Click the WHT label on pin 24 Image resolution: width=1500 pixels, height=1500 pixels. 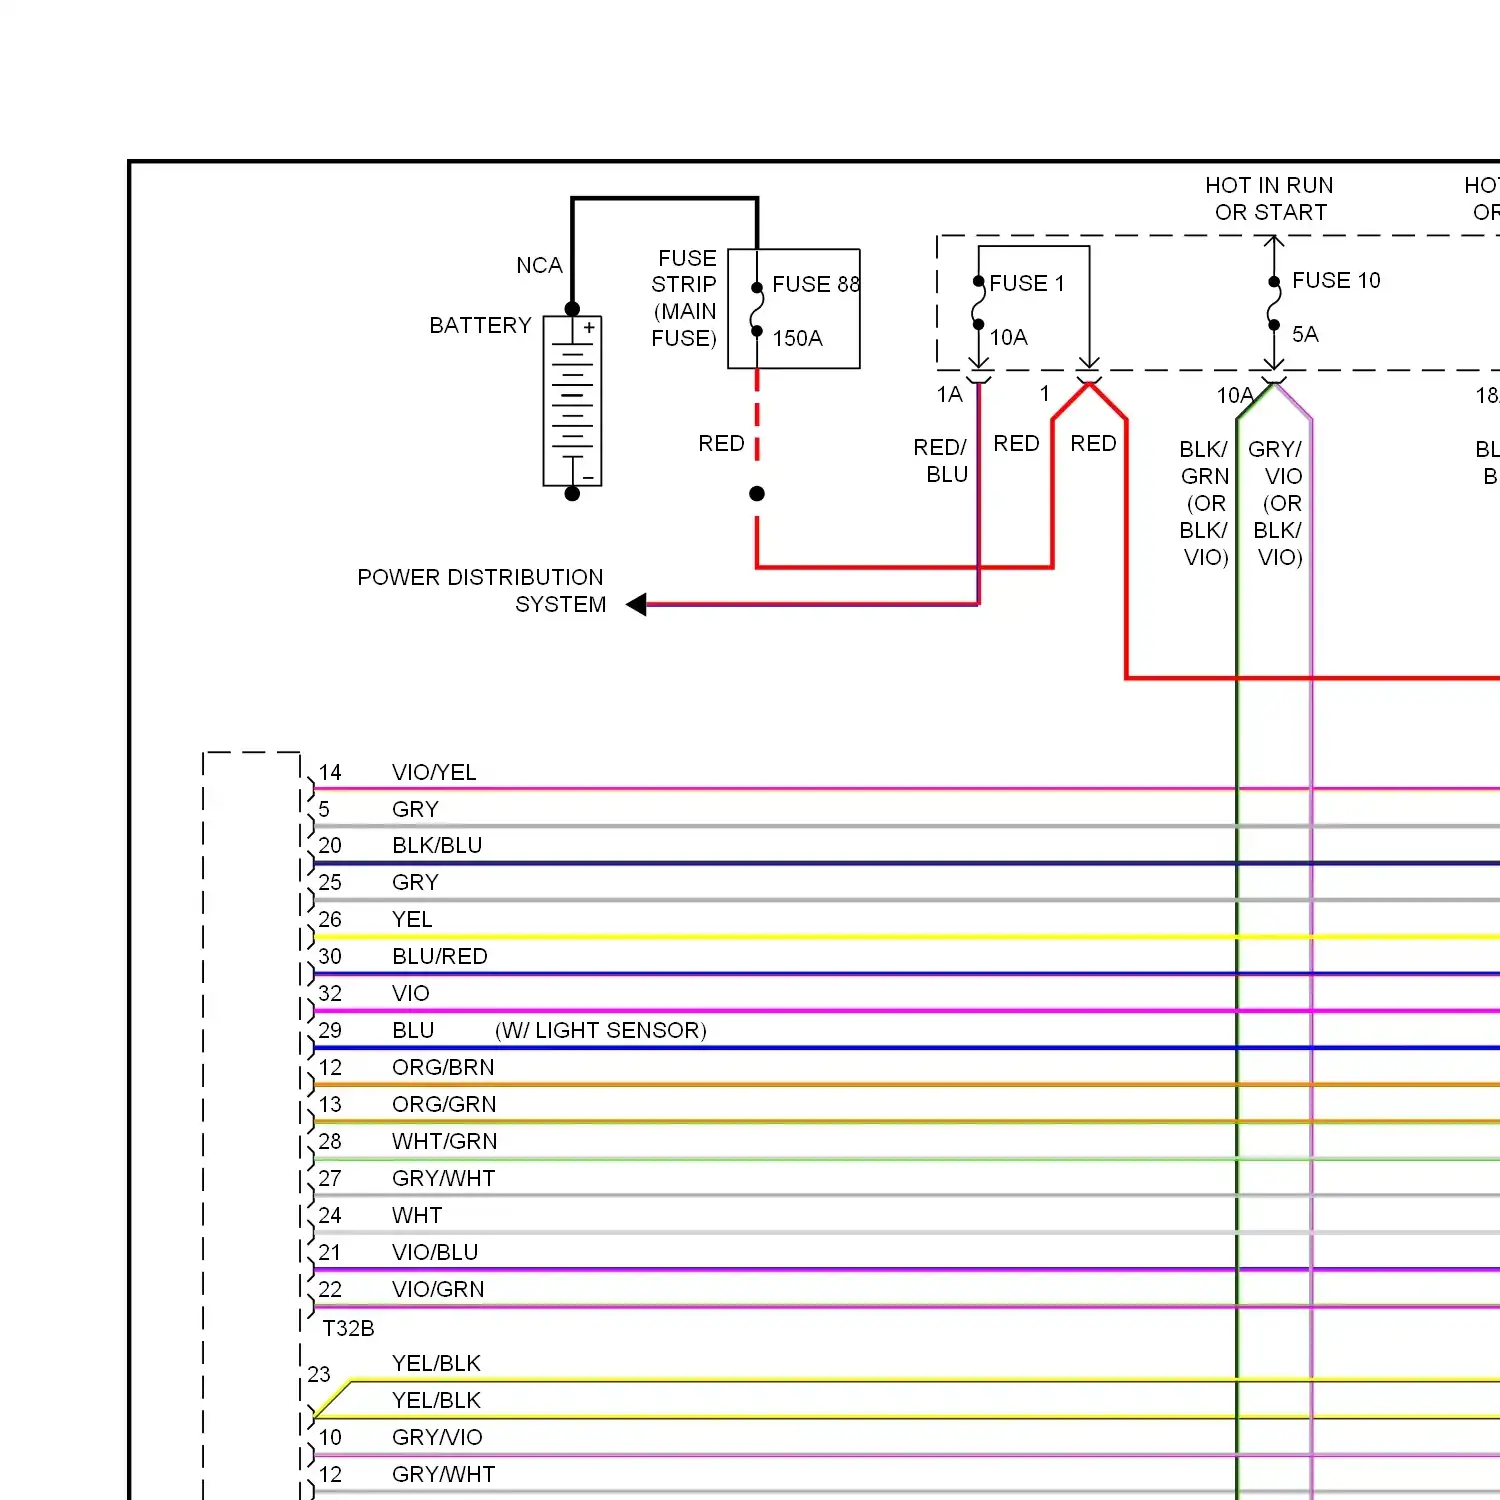pyautogui.click(x=417, y=1216)
